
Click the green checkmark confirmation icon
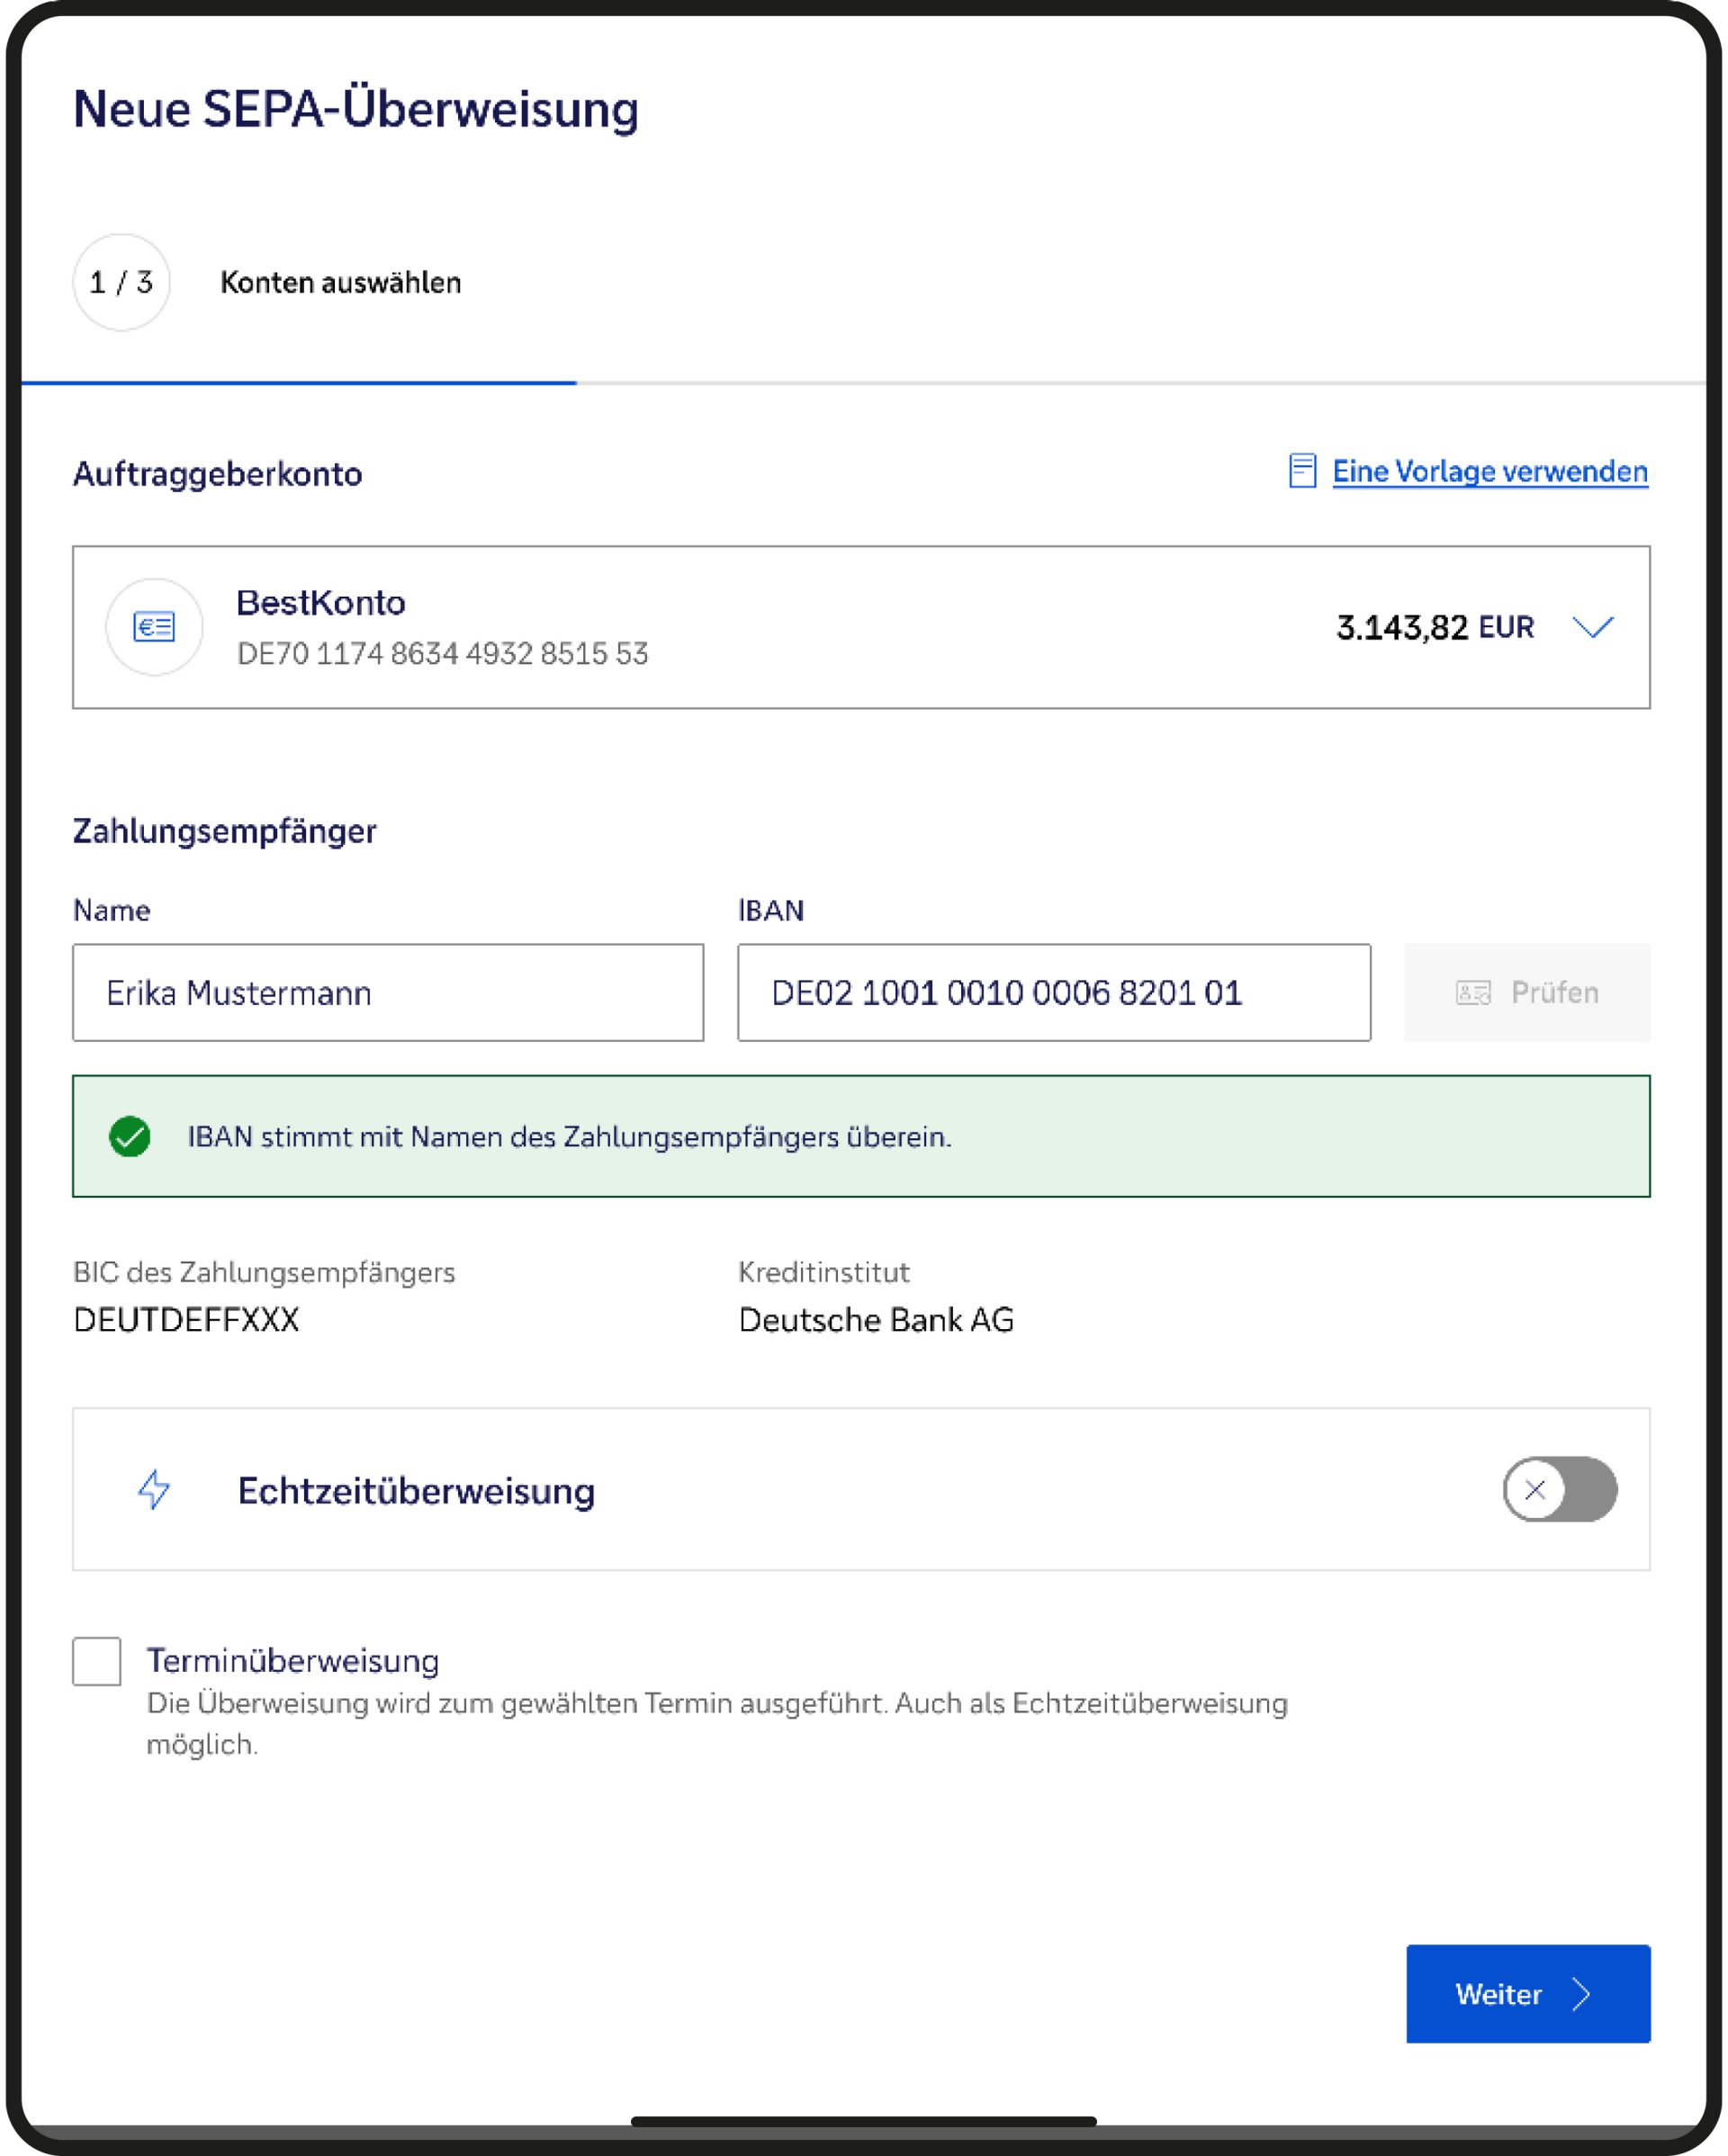[x=130, y=1136]
